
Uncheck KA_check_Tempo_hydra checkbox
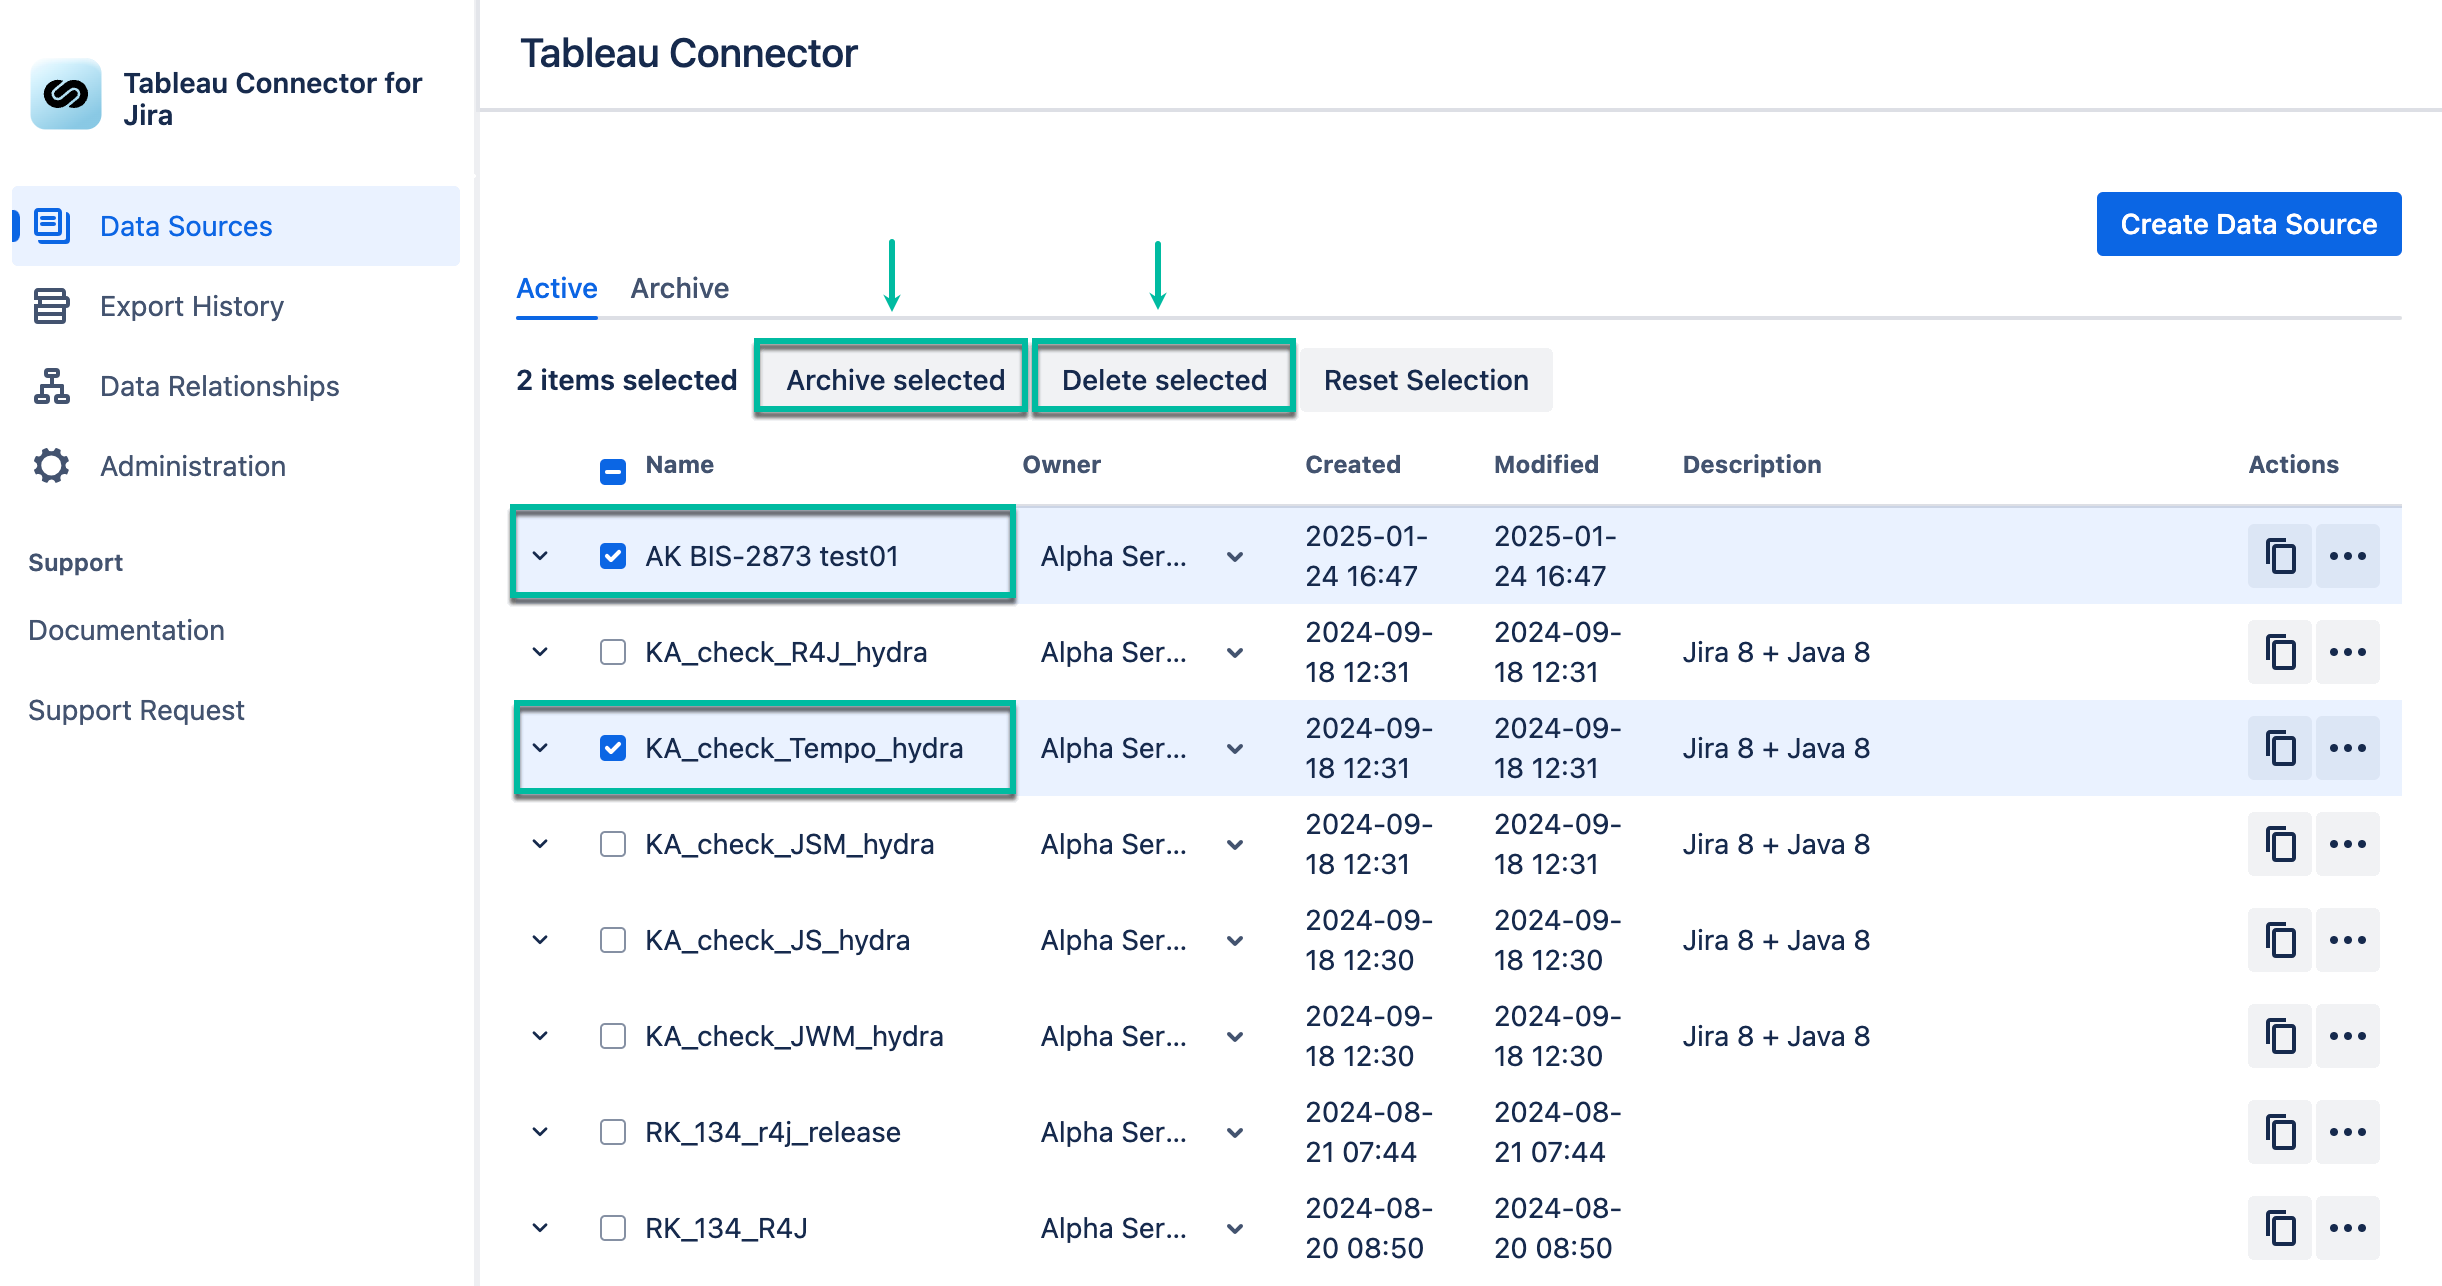(x=613, y=748)
